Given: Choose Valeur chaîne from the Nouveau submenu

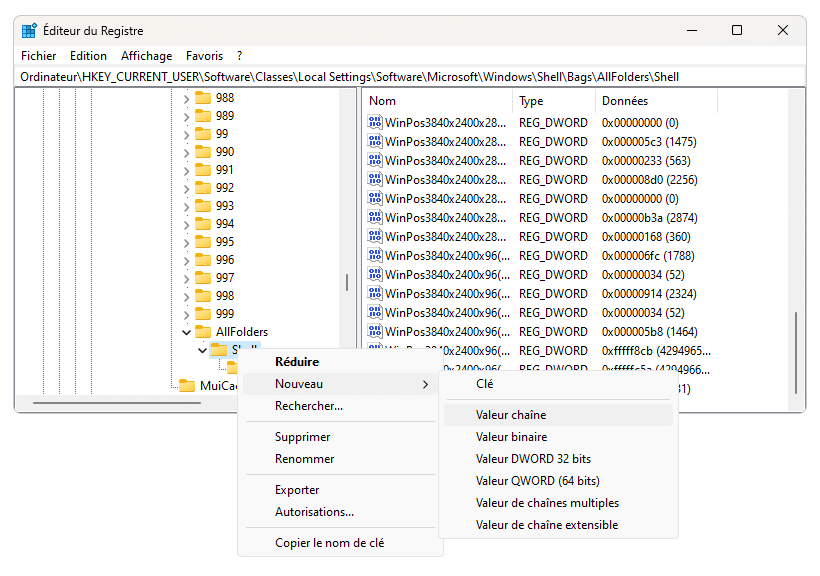Looking at the screenshot, I should 511,415.
